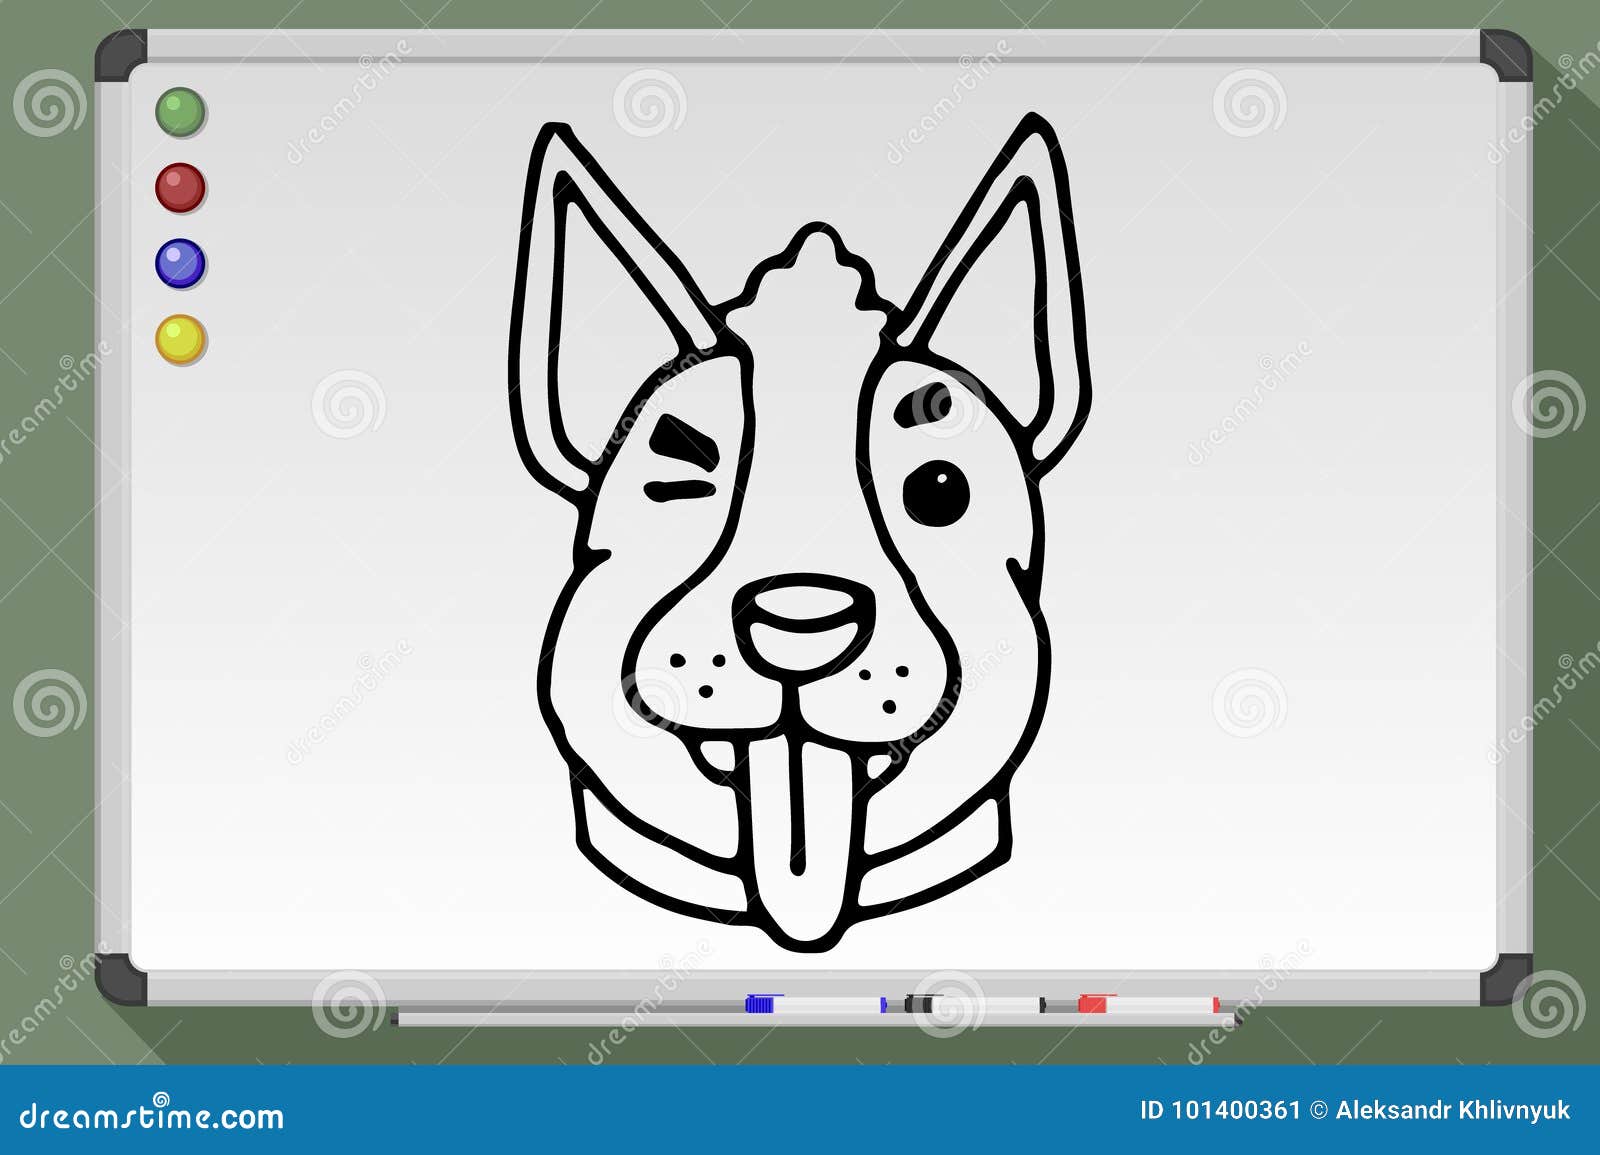Image resolution: width=1600 pixels, height=1155 pixels.
Task: Select the red magnet
Action: coord(180,187)
